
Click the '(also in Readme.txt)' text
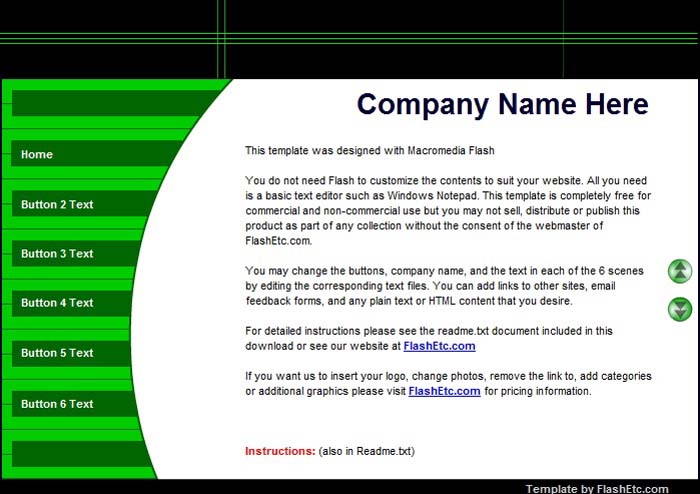[366, 451]
